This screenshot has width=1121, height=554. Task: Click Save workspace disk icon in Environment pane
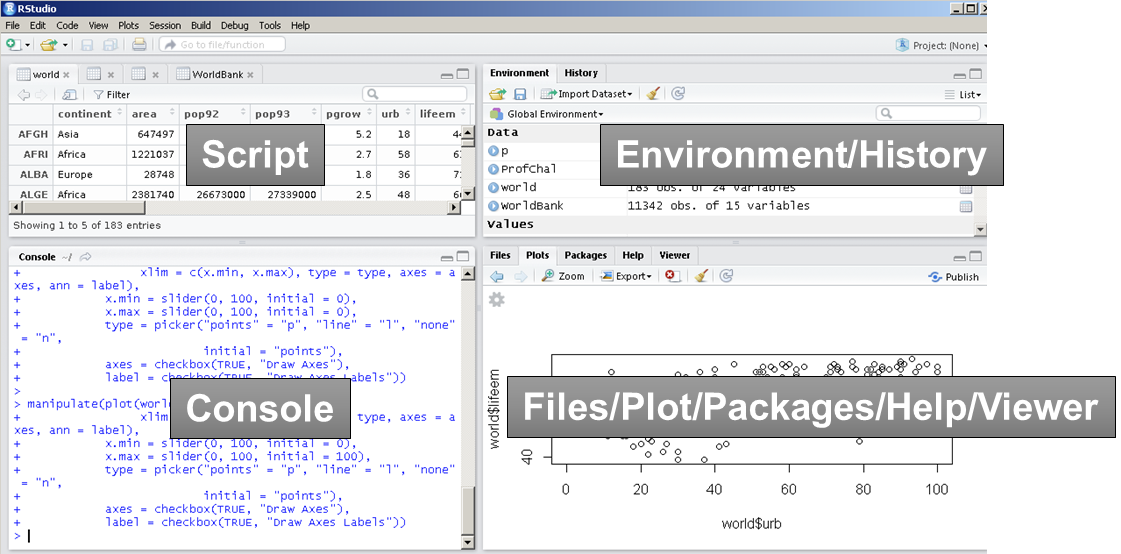(520, 94)
